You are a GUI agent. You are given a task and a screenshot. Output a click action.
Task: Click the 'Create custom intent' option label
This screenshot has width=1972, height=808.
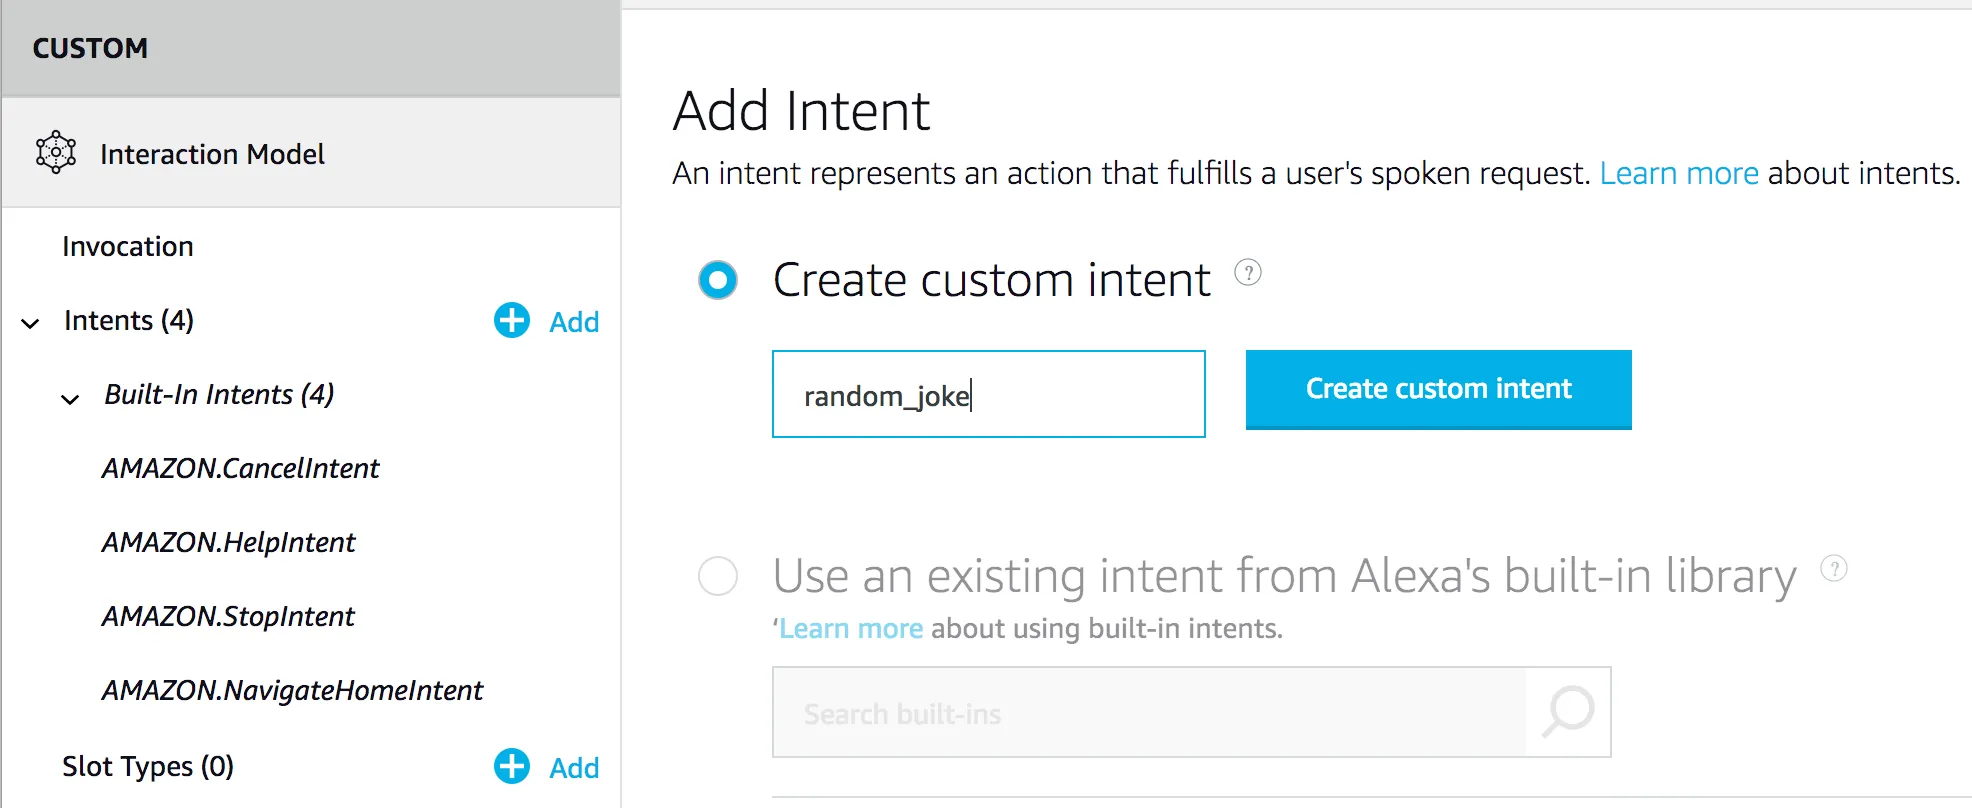coord(992,280)
